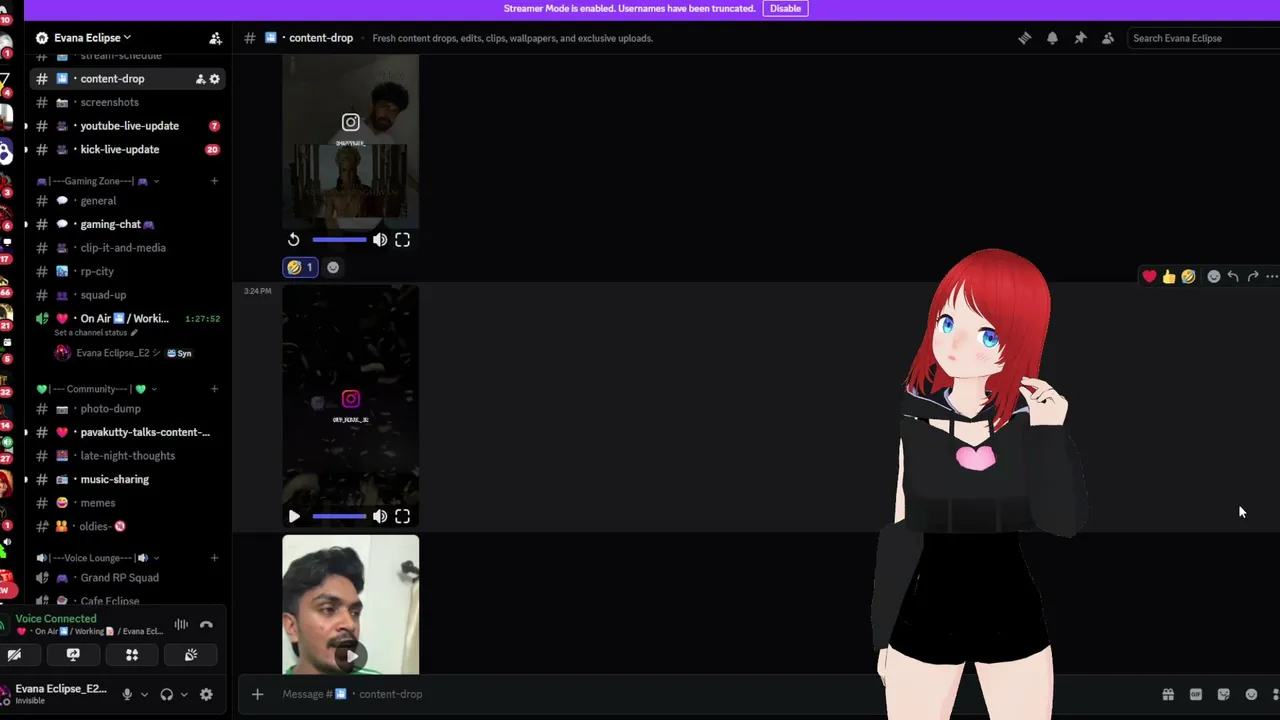This screenshot has height=720, width=1280.
Task: Show the member list
Action: pos(1108,38)
